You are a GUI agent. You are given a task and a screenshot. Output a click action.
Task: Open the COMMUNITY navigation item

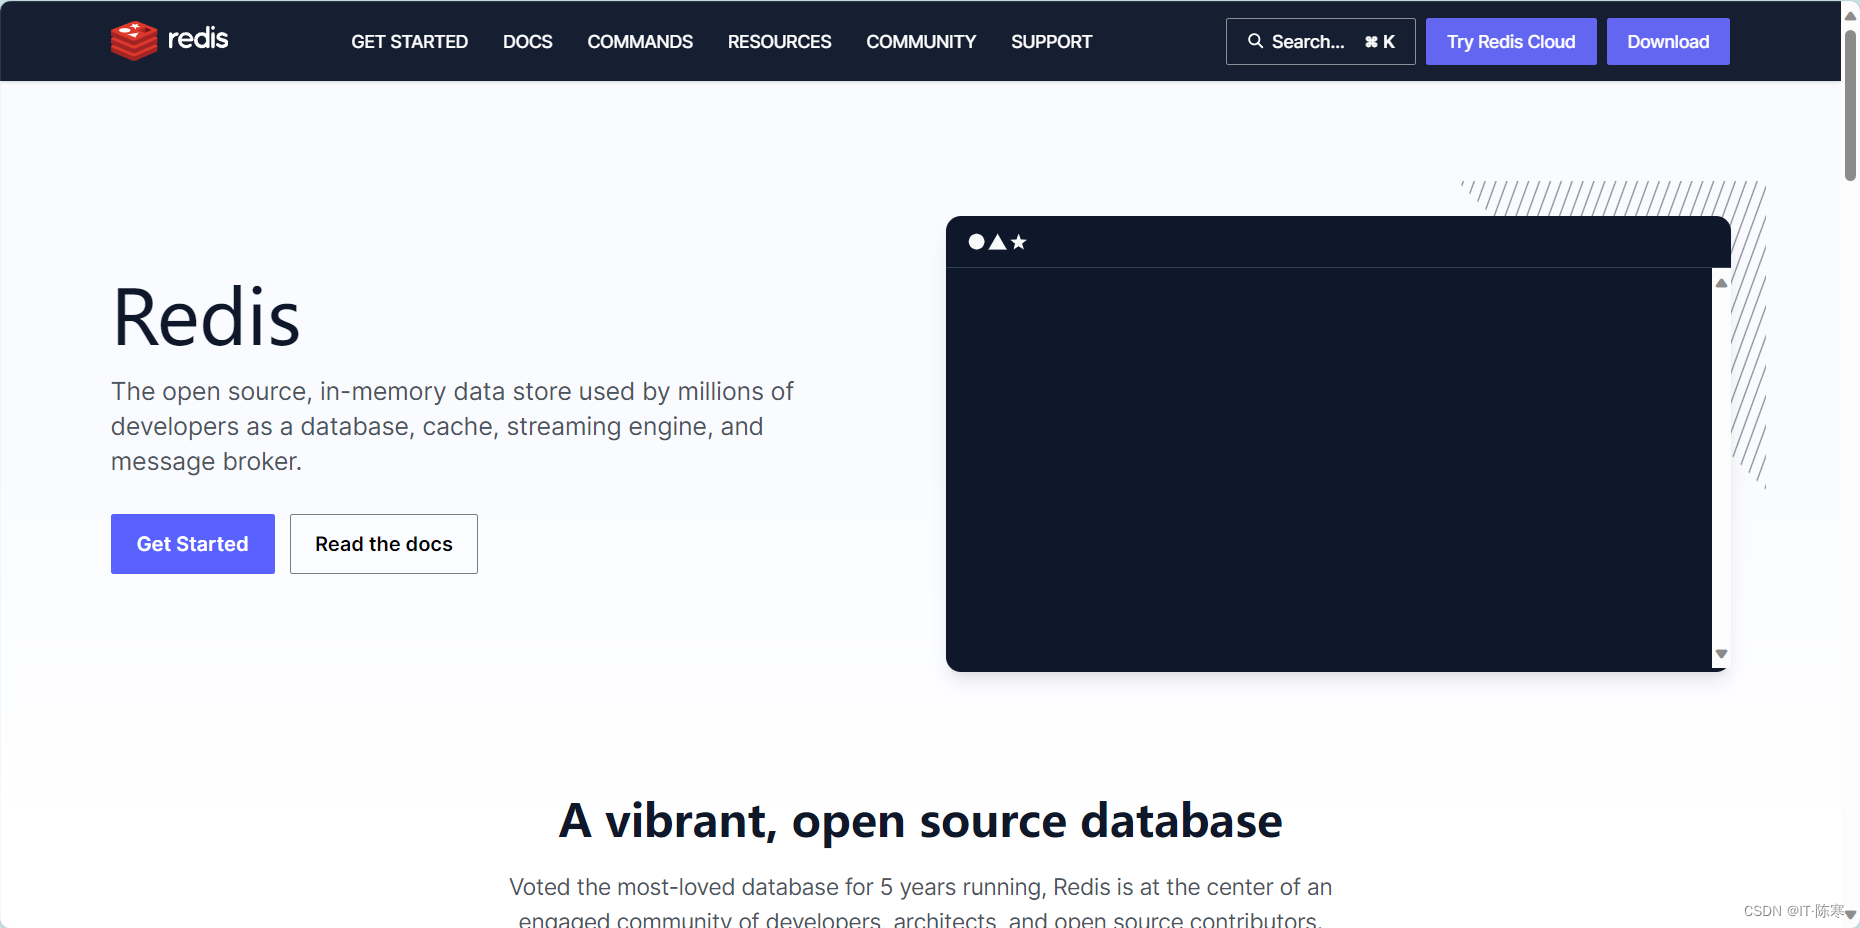coord(921,42)
